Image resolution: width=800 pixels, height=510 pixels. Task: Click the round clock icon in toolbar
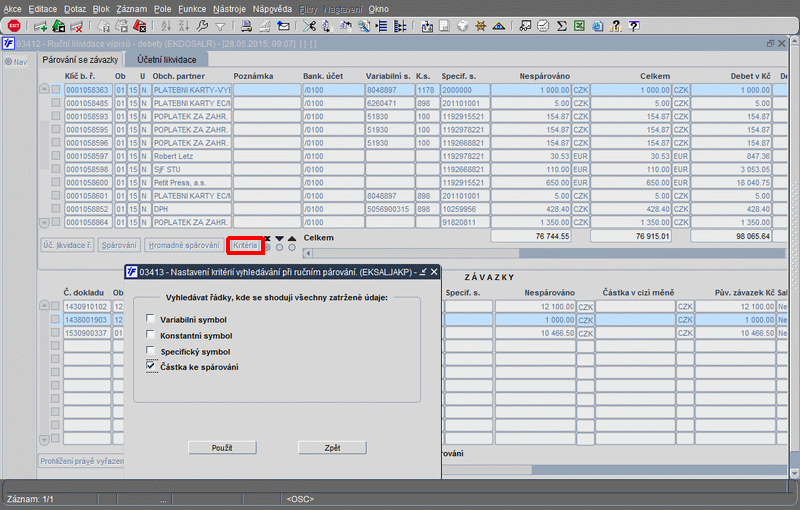coord(543,26)
